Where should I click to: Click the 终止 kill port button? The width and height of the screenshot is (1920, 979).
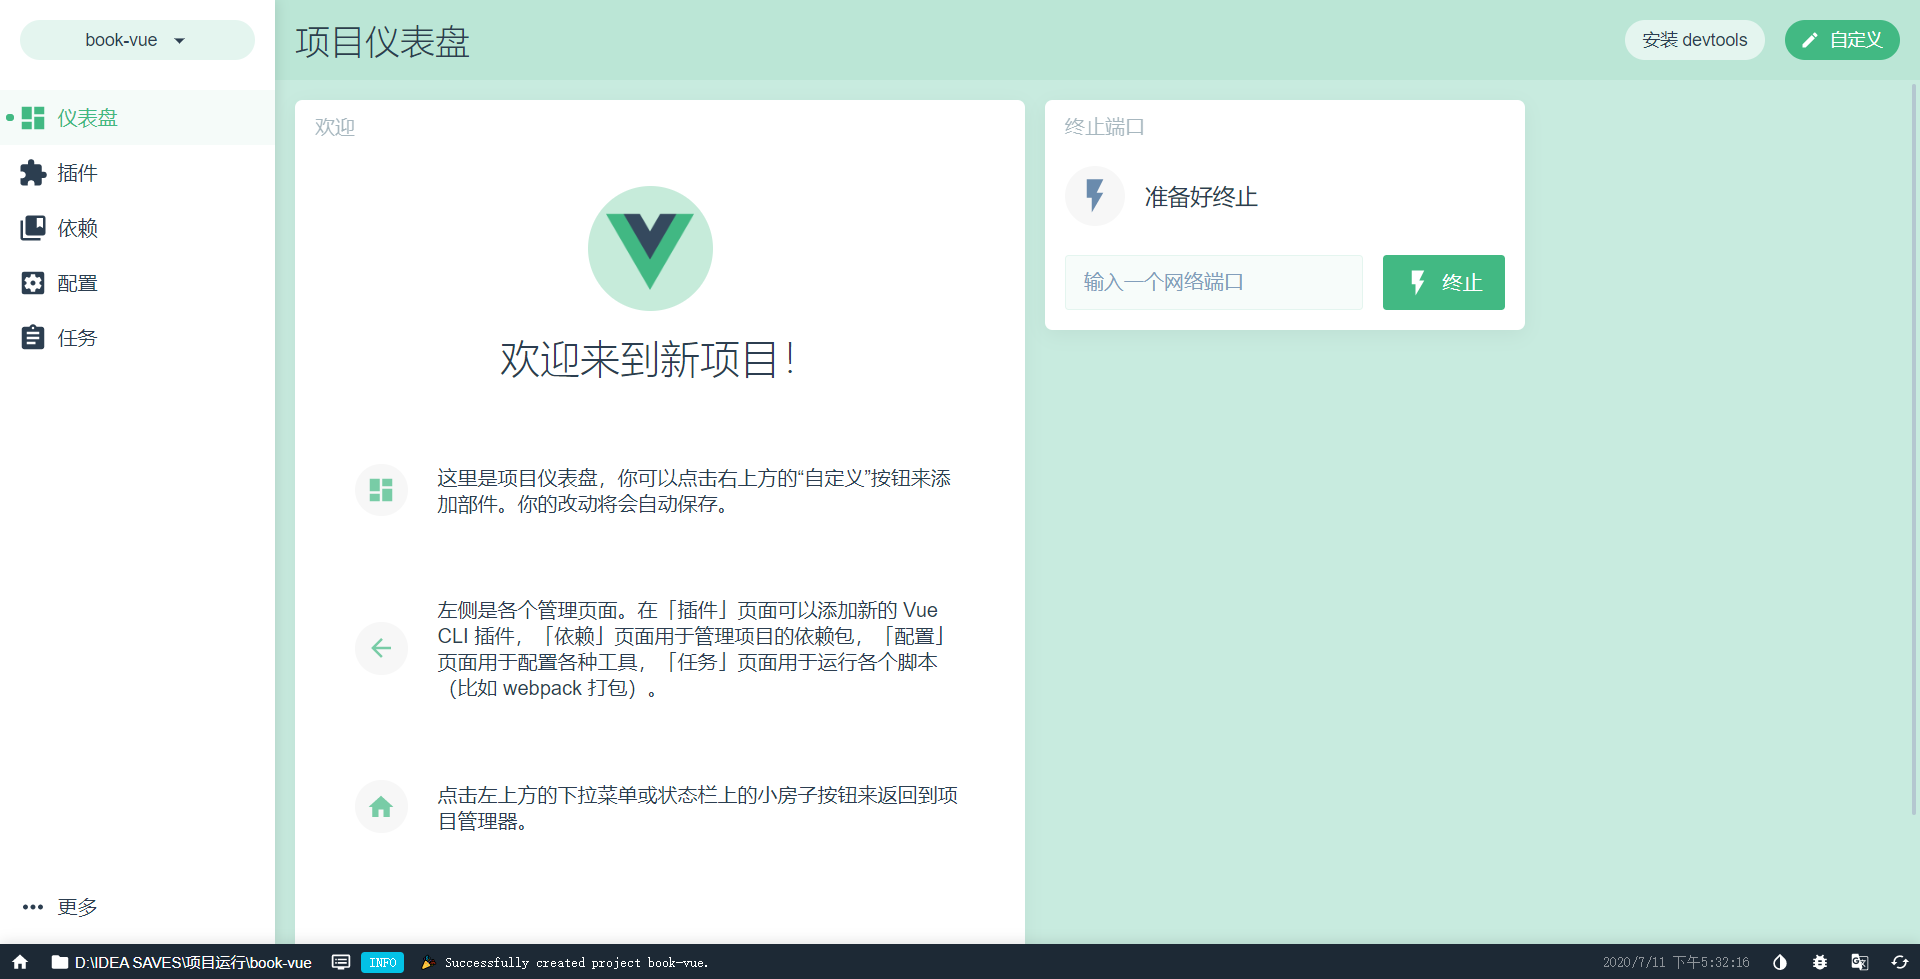tap(1443, 282)
